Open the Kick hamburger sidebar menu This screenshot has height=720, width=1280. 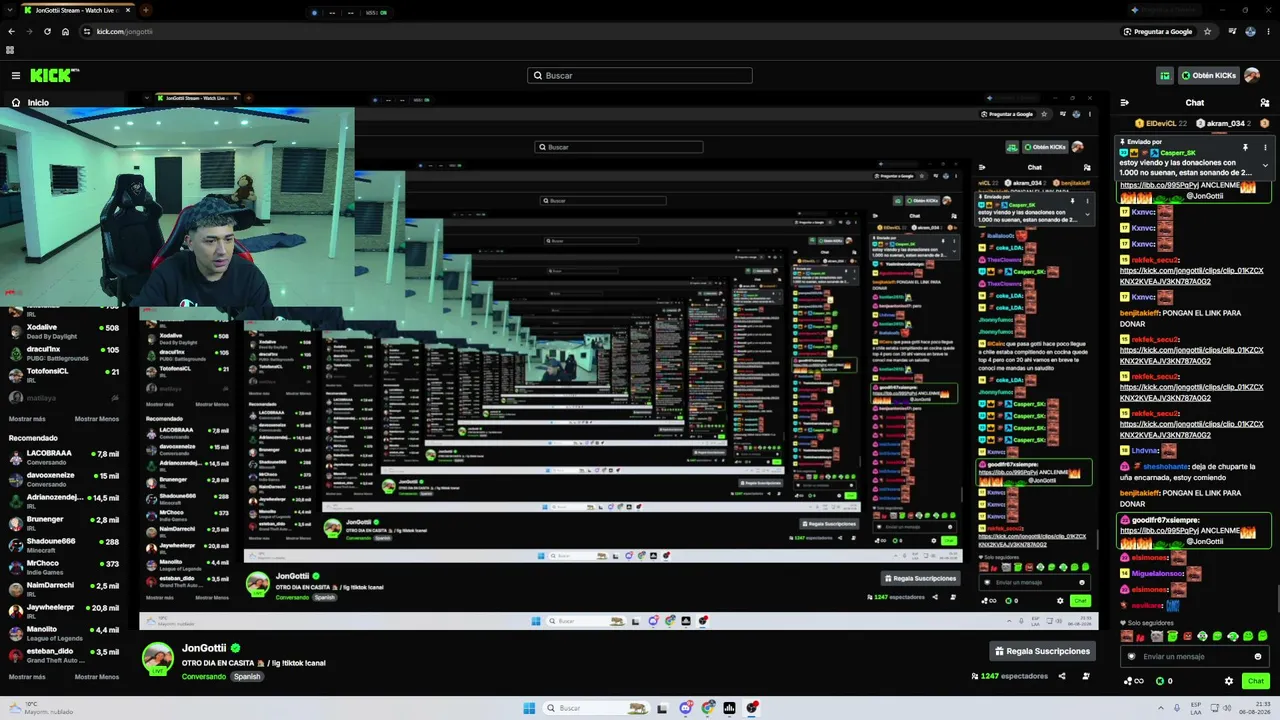click(x=16, y=75)
